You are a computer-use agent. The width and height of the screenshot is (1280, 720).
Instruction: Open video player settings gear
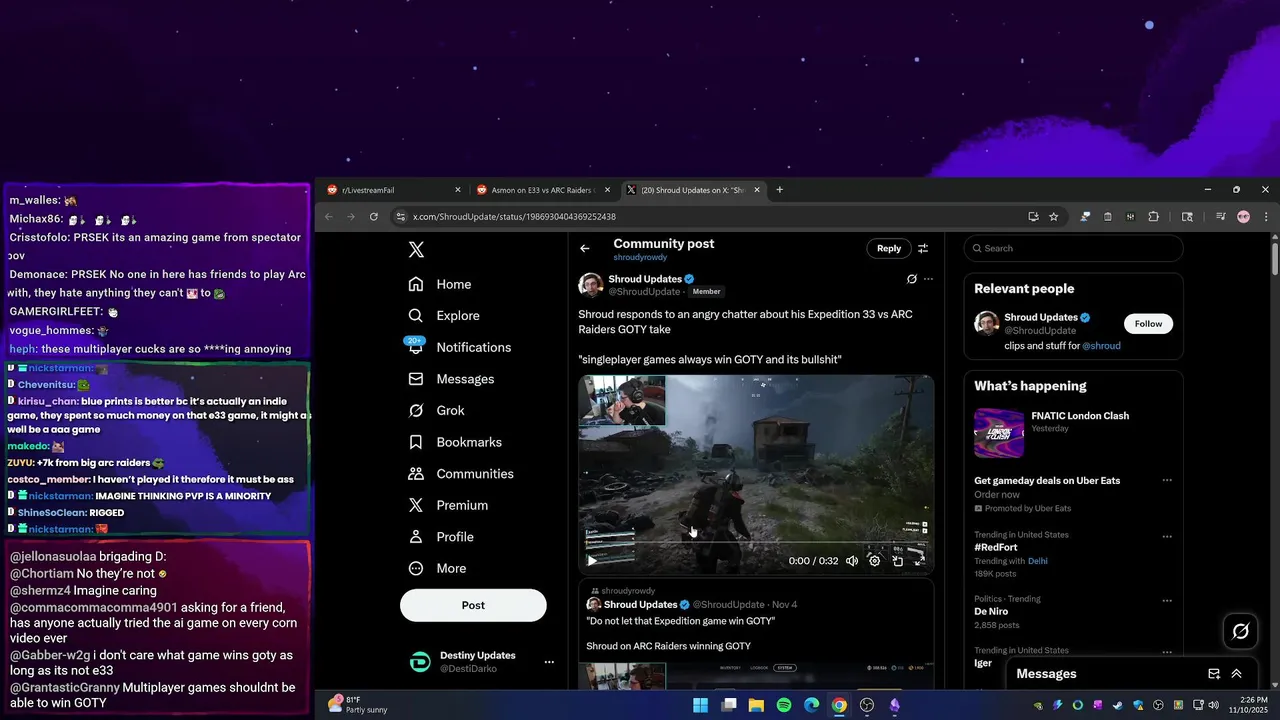[874, 561]
